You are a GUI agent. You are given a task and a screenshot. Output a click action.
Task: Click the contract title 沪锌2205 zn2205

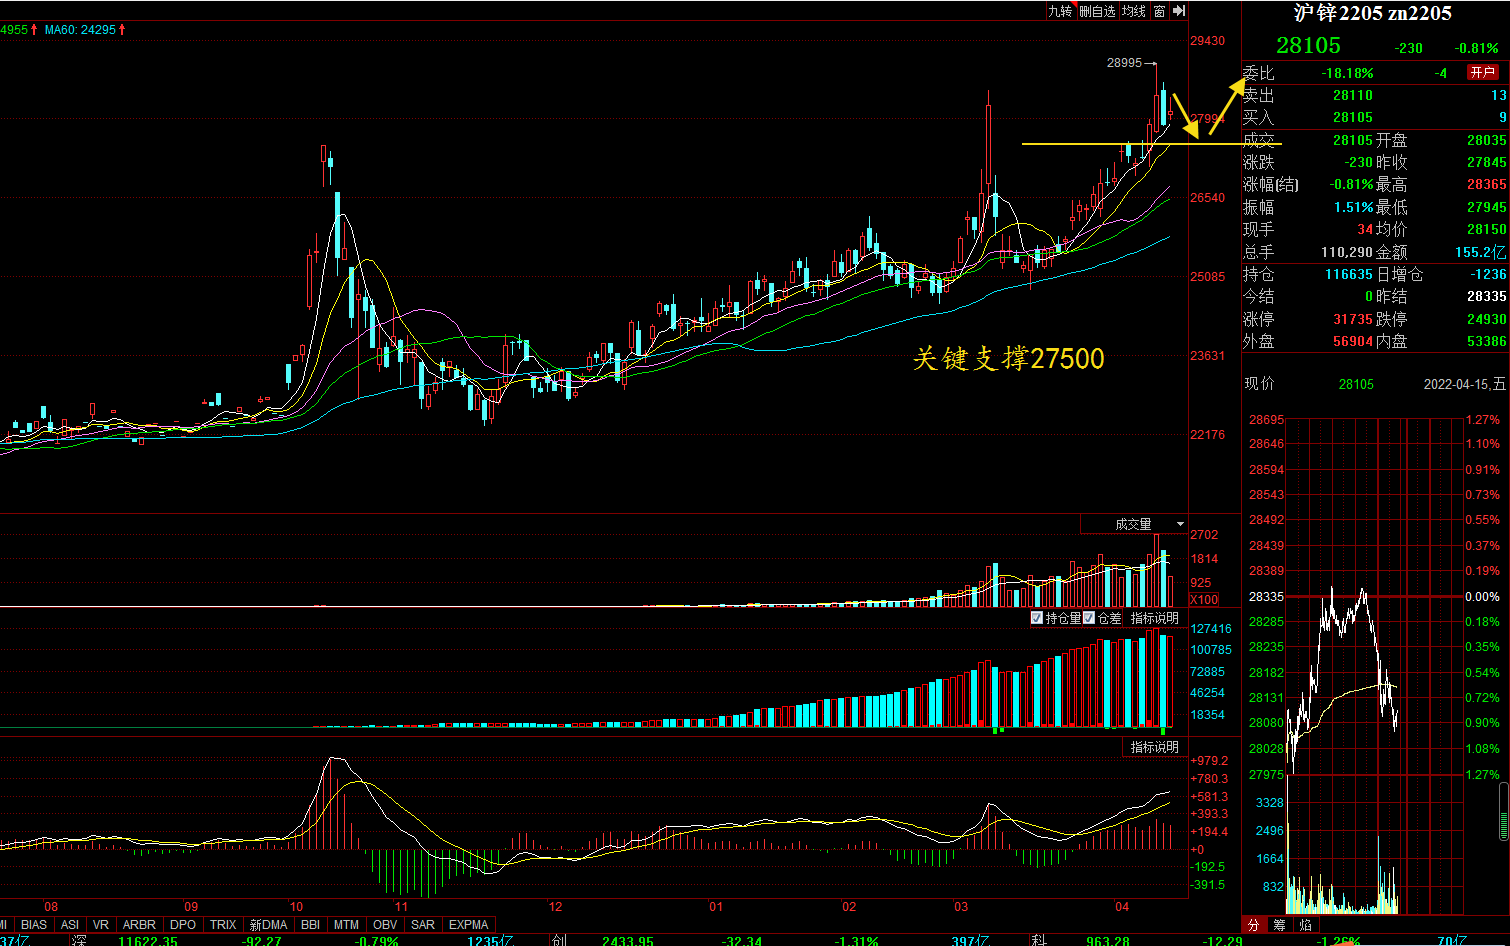pos(1372,13)
